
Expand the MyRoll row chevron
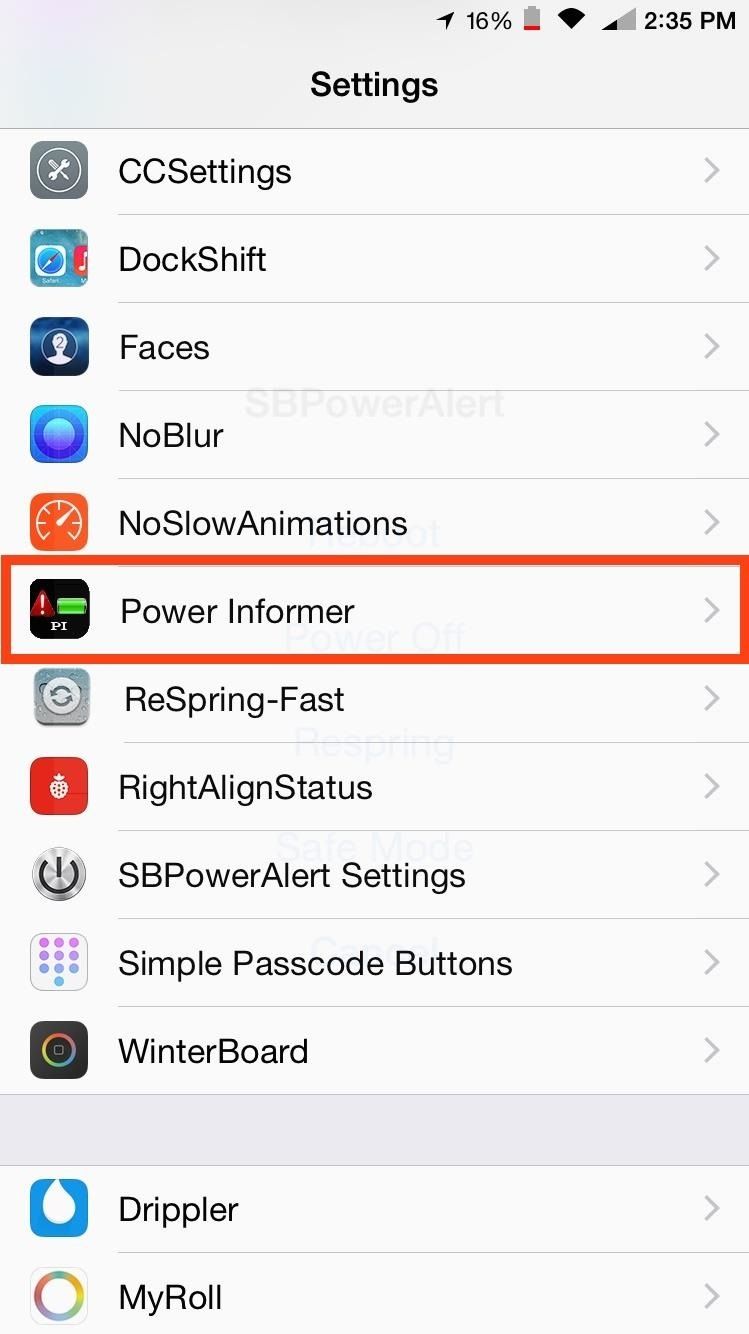(x=712, y=1297)
